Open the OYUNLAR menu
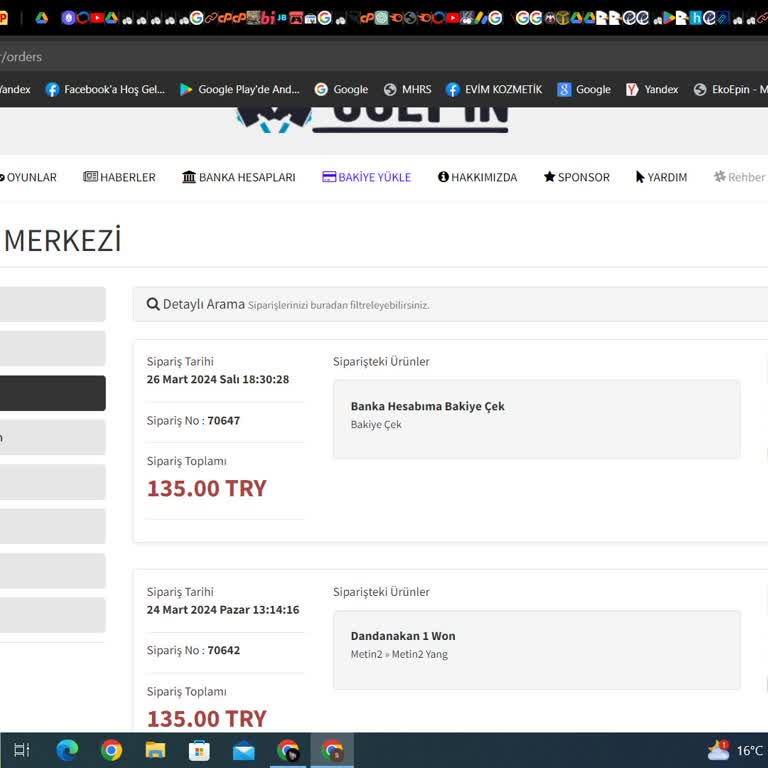The image size is (768, 768). [x=28, y=177]
